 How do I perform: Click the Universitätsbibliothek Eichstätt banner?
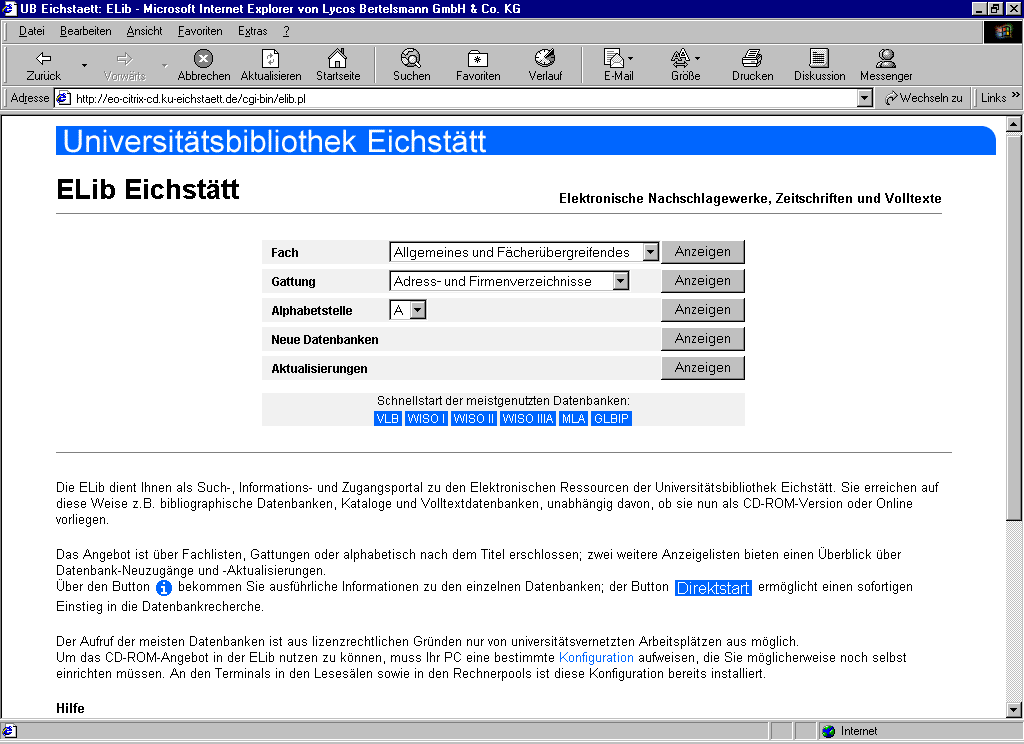pos(526,141)
